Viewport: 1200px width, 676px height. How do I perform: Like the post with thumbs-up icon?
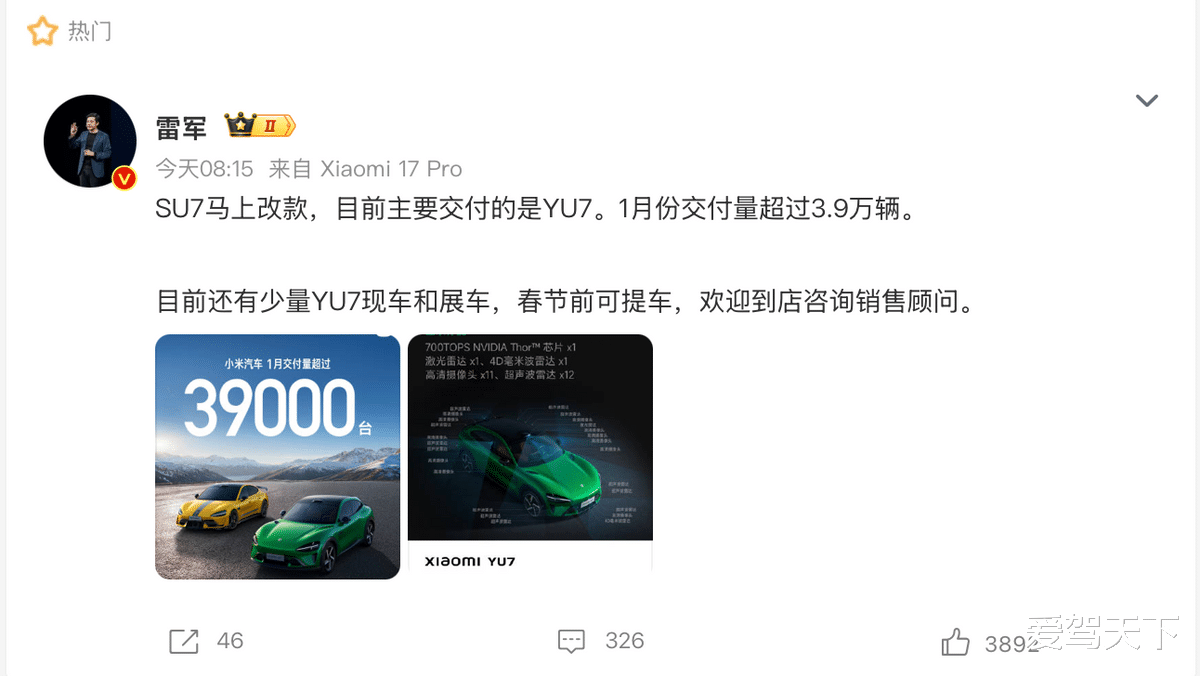click(955, 642)
